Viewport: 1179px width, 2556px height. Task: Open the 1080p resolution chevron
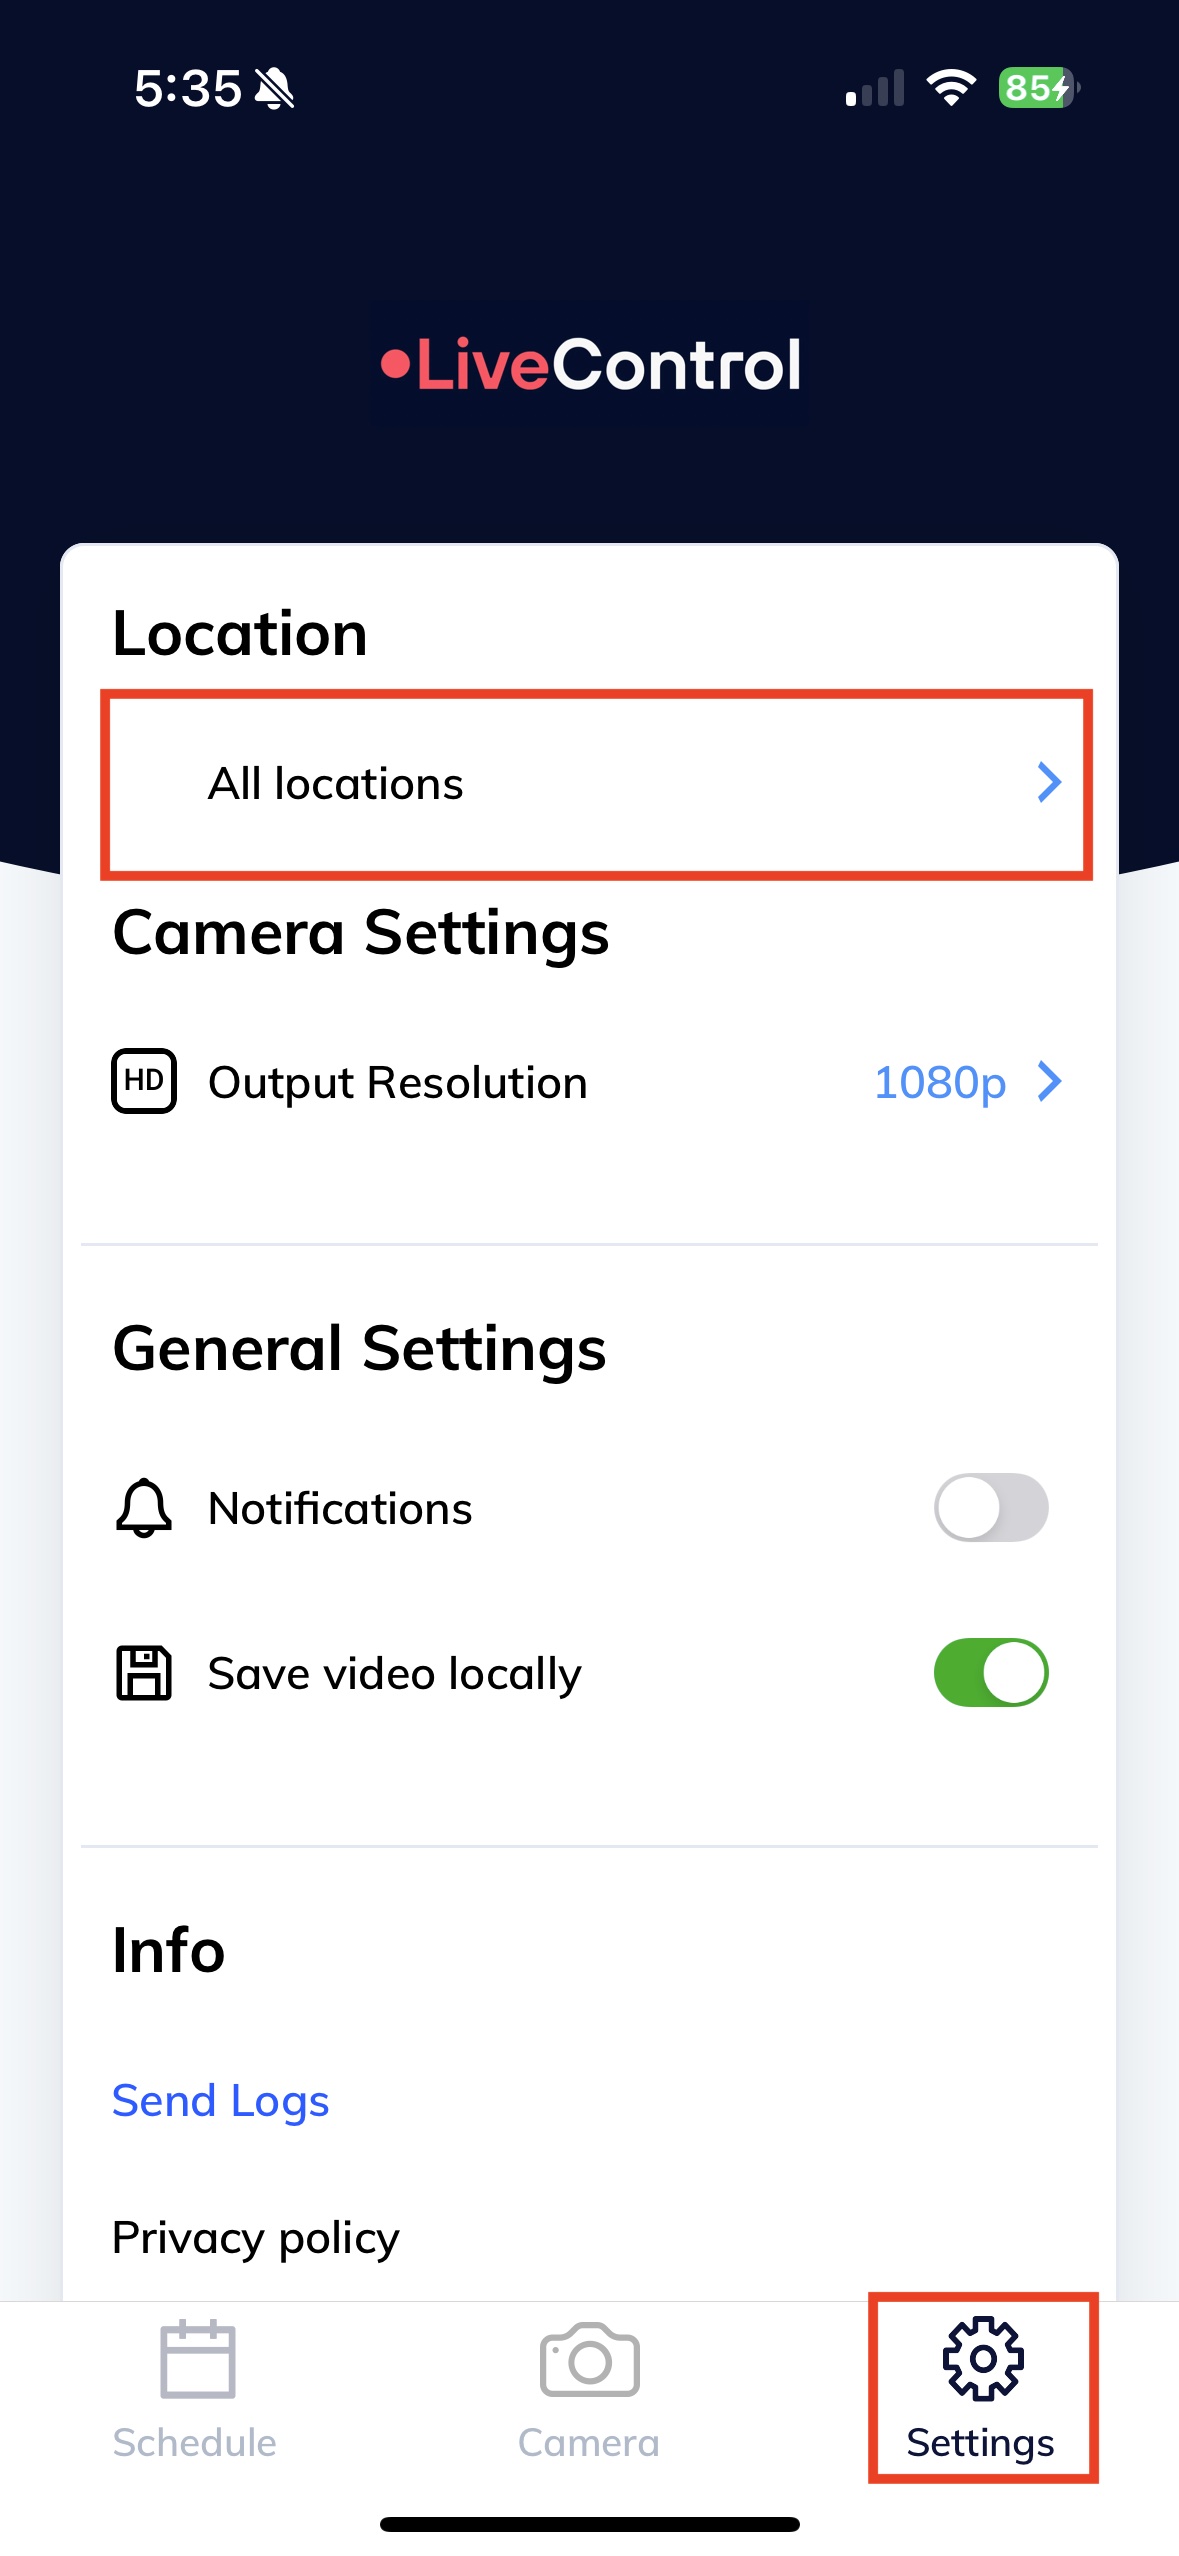tap(1049, 1081)
